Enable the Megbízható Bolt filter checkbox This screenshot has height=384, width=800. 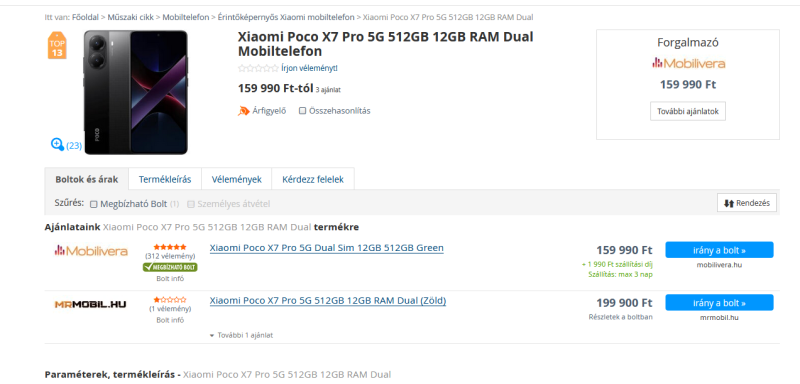(93, 204)
